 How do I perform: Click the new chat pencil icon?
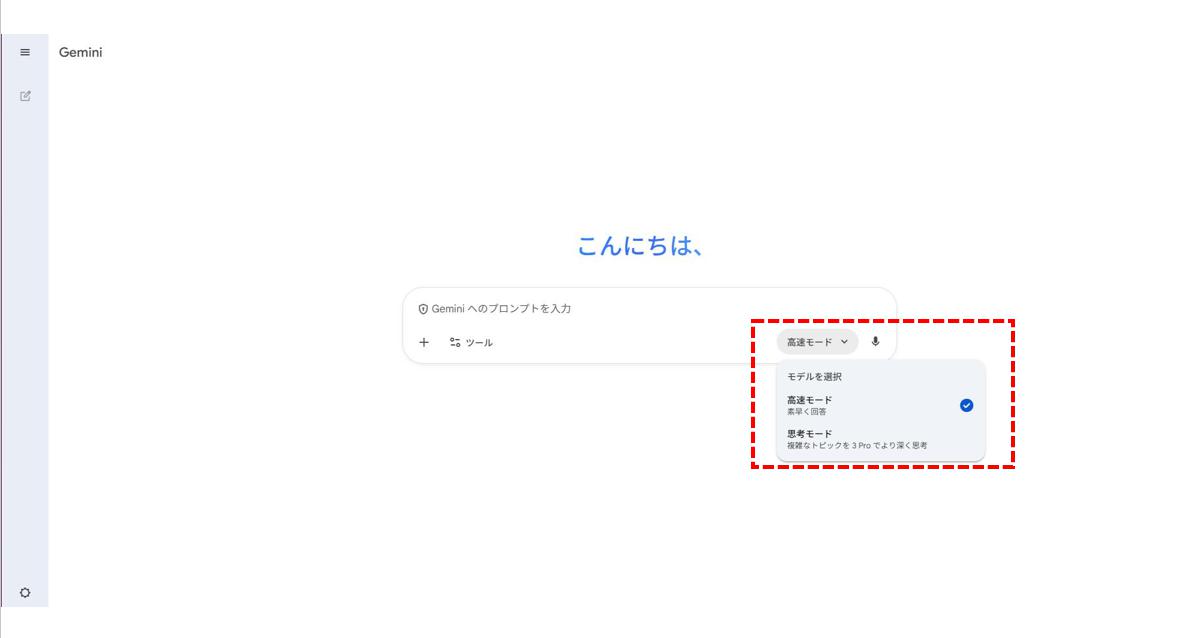25,96
